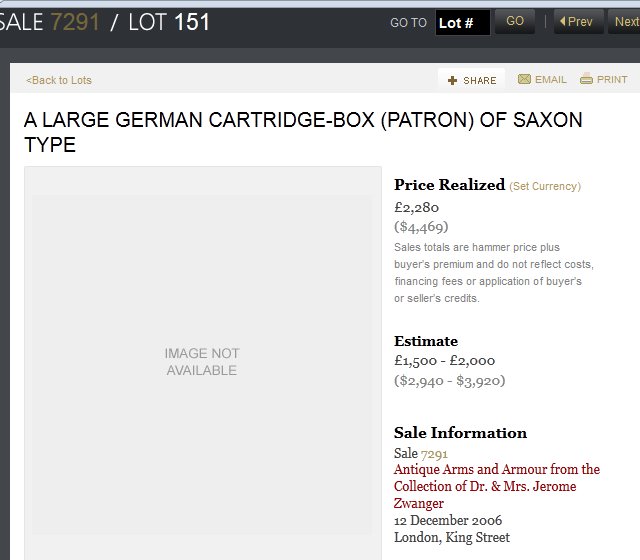The width and height of the screenshot is (640, 560).
Task: Click the PRINT text link
Action: (612, 79)
